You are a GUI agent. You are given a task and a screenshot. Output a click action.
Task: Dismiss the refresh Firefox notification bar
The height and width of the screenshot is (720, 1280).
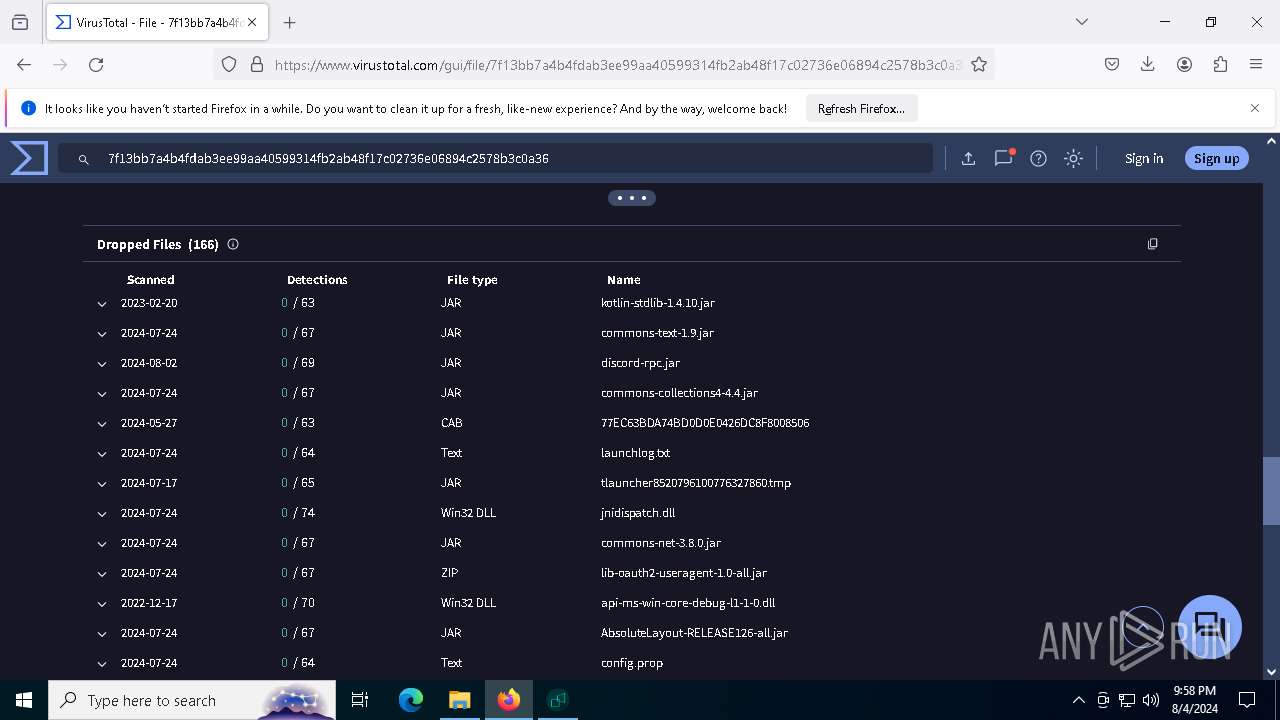click(1255, 108)
